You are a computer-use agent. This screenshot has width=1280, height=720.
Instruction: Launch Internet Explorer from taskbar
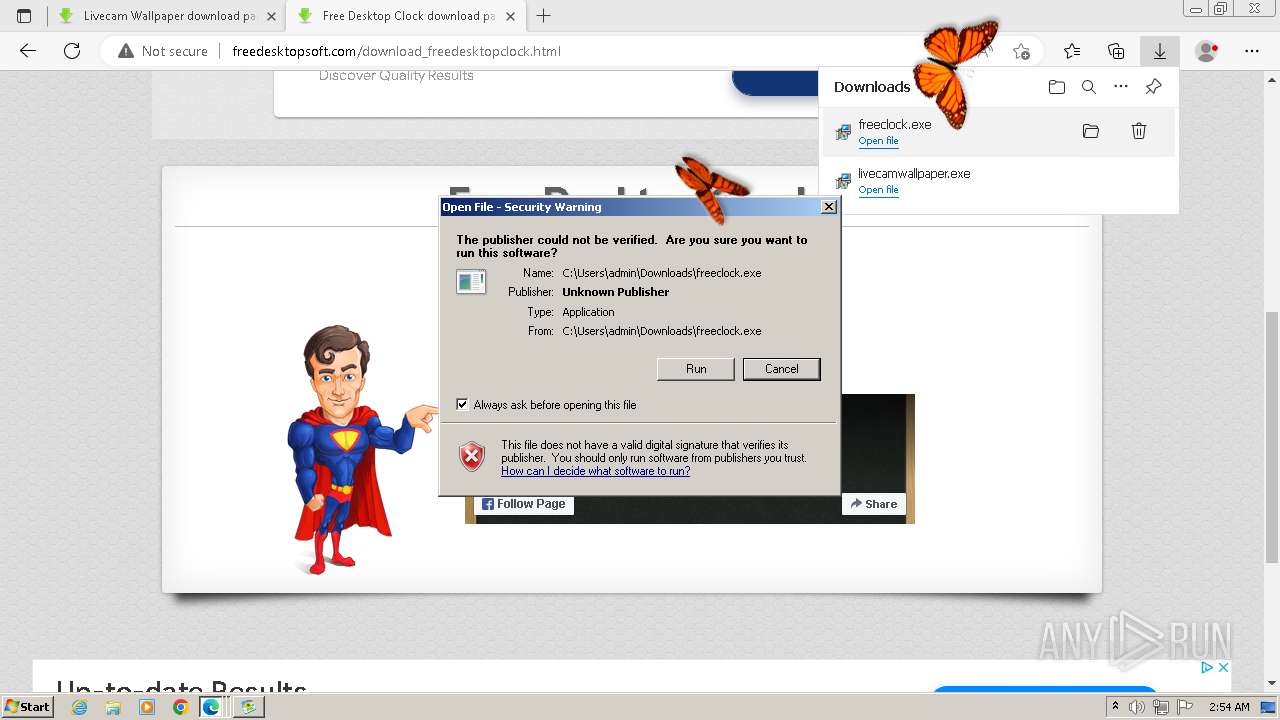(80, 707)
